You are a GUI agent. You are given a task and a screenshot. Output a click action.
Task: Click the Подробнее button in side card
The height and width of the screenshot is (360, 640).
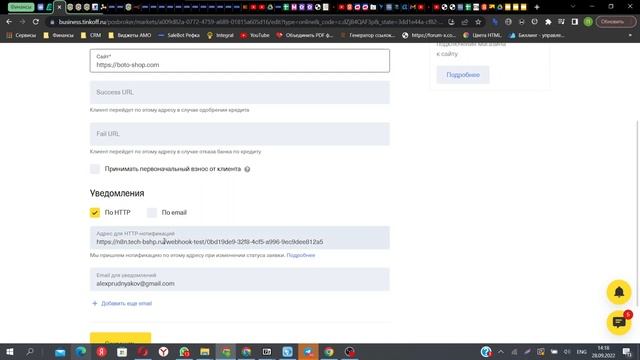[x=463, y=75]
